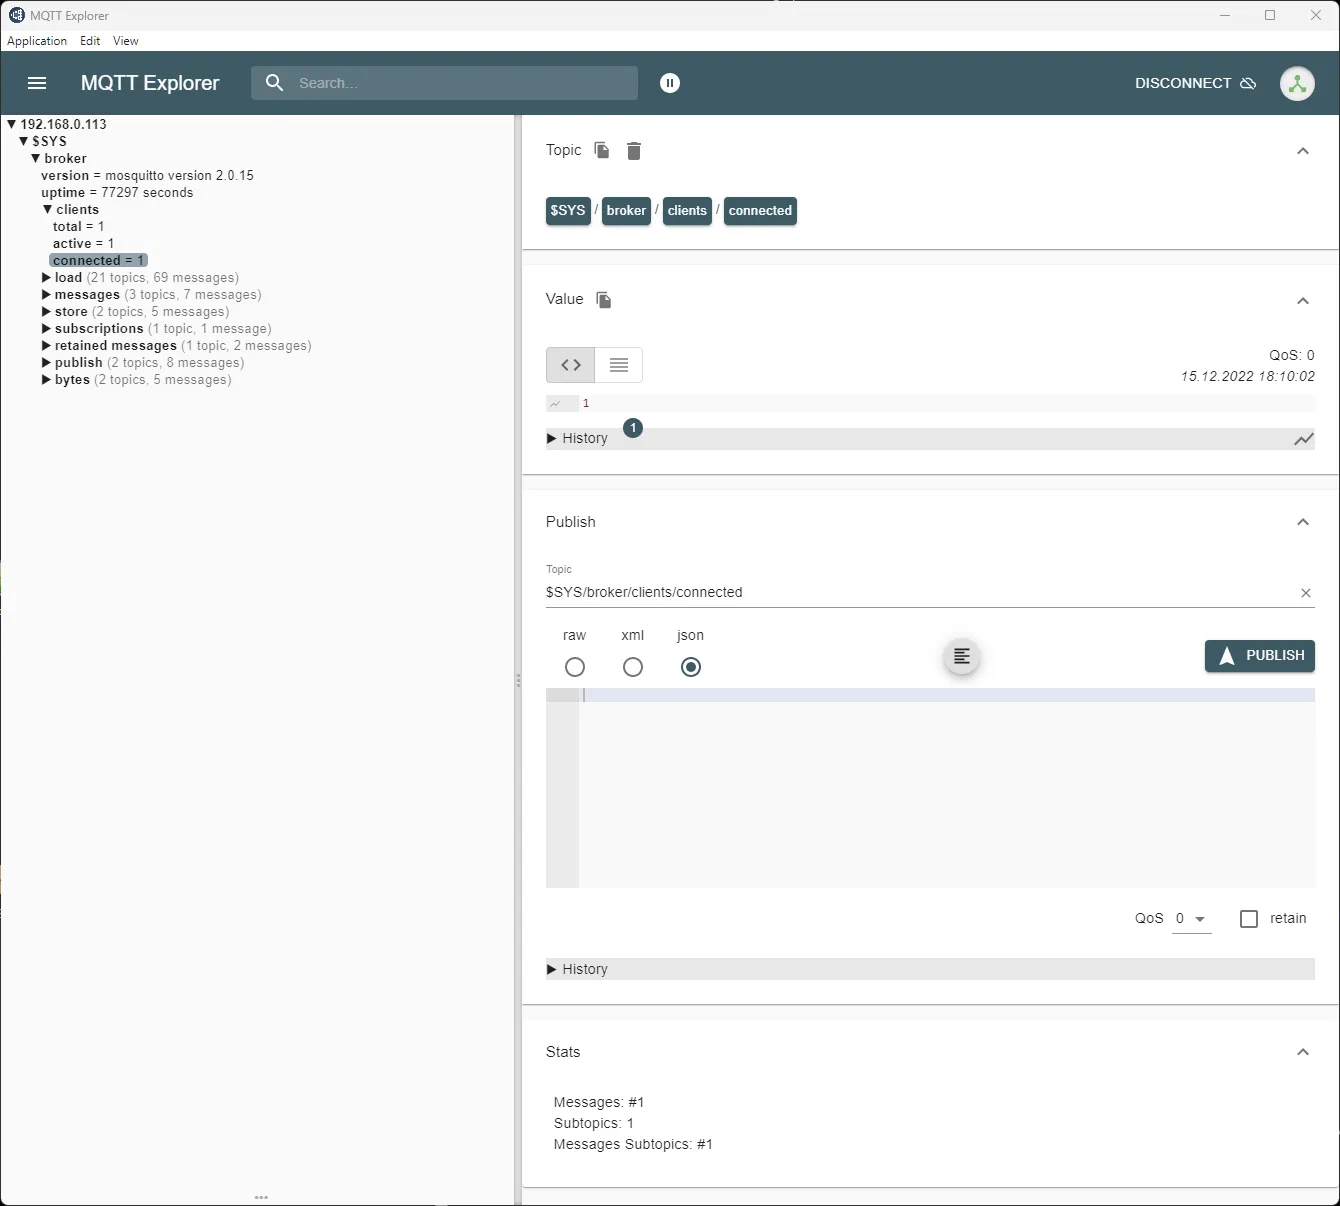This screenshot has width=1340, height=1206.
Task: Expand the bytes tree node
Action: coord(46,379)
